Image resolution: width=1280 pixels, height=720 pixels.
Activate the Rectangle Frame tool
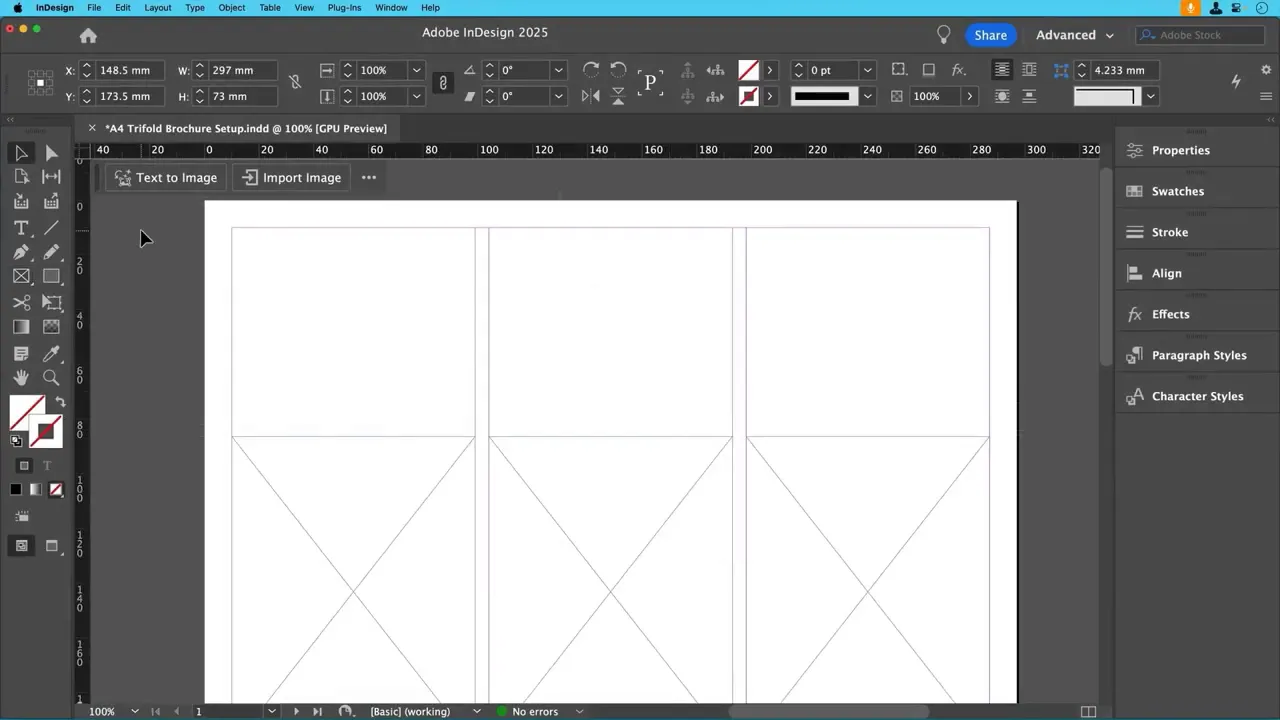21,277
